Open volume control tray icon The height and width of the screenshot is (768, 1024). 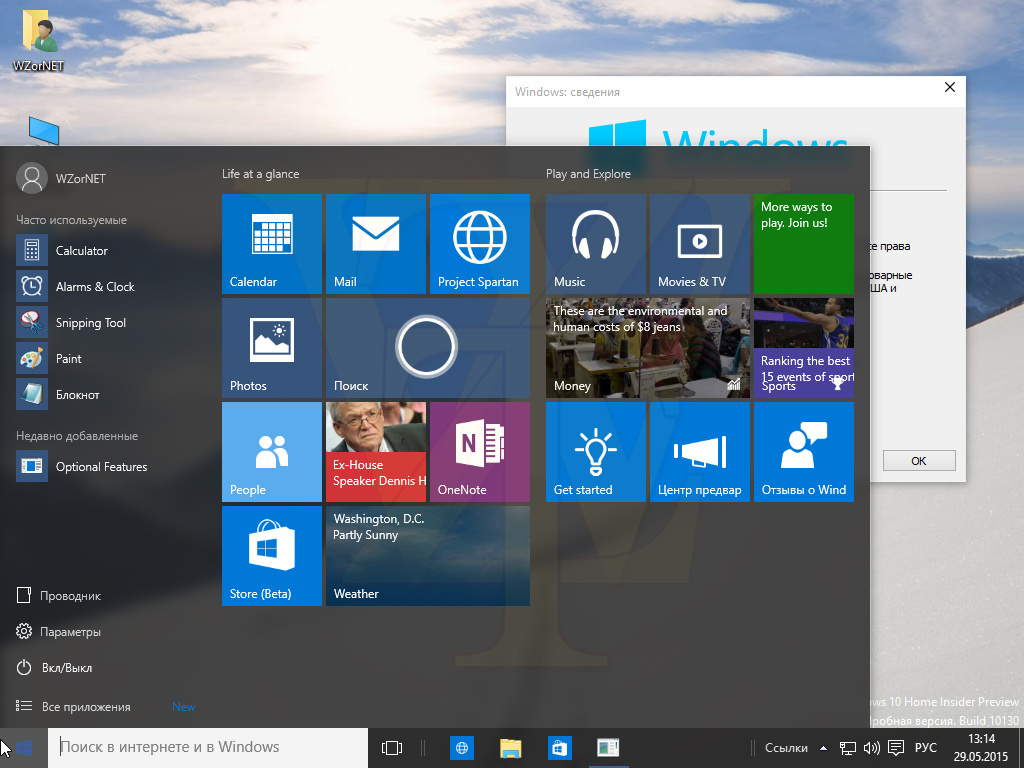[x=871, y=748]
